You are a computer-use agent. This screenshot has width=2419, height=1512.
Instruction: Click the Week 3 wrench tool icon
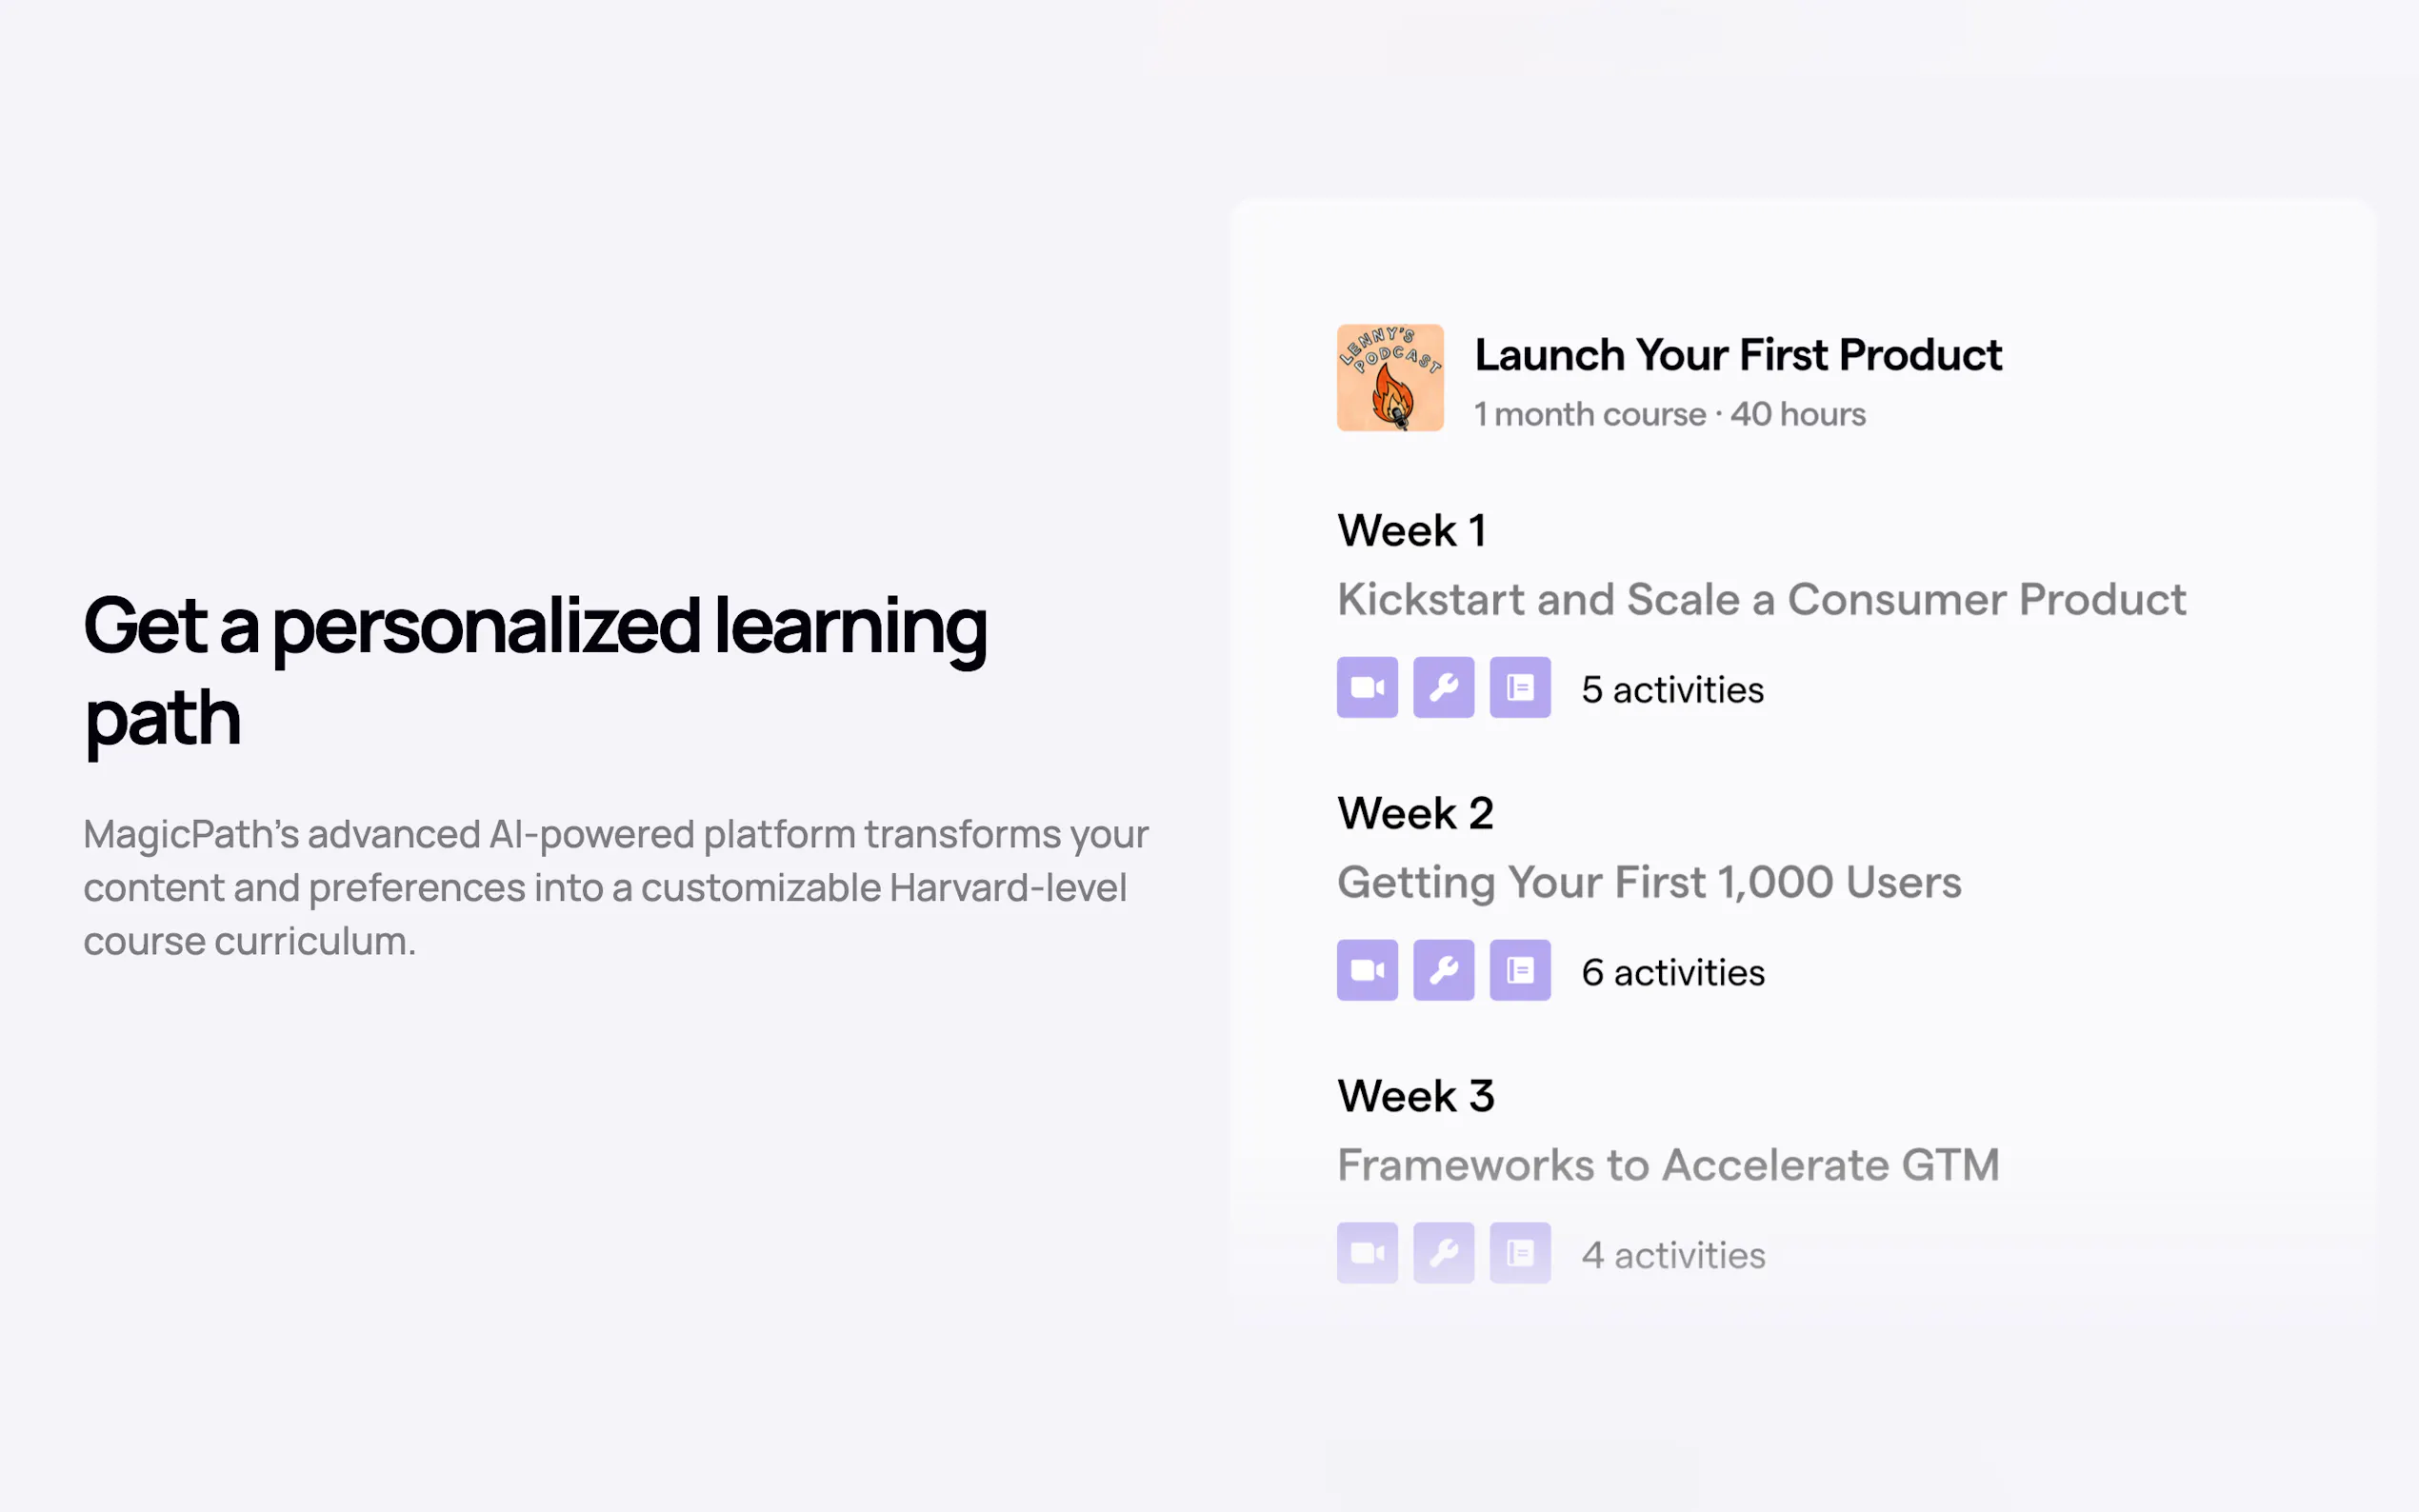(1443, 1253)
